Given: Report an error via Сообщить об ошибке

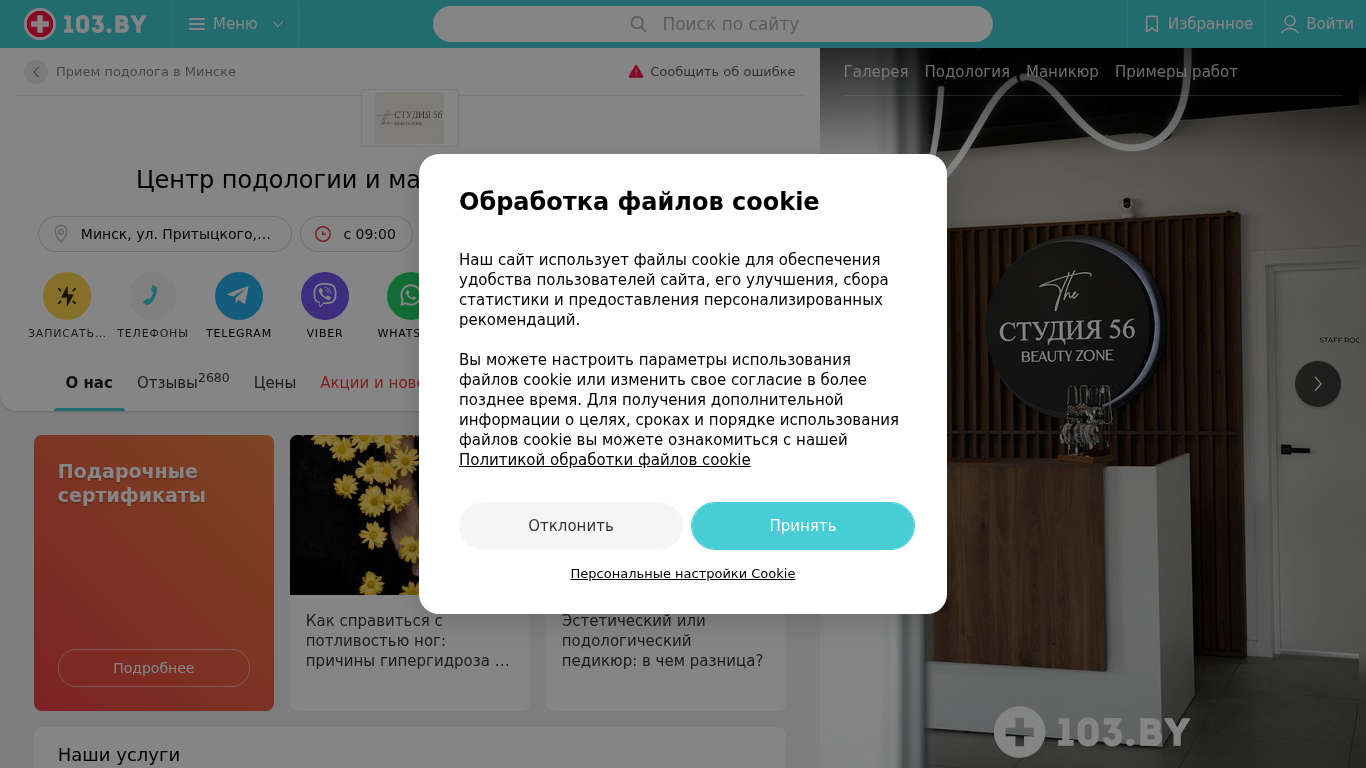Looking at the screenshot, I should (x=712, y=72).
